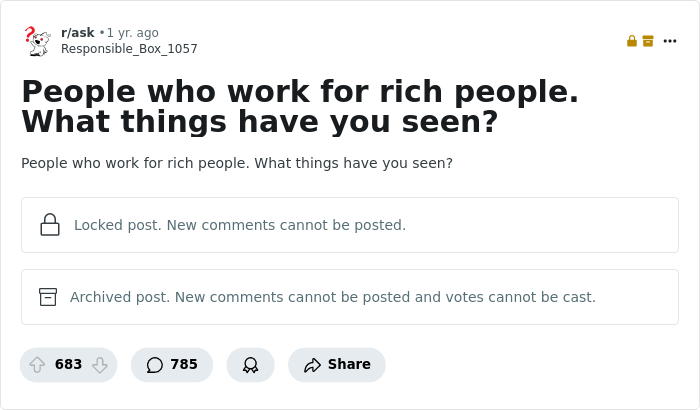Open the three-dot overflow menu
700x410 pixels.
670,41
